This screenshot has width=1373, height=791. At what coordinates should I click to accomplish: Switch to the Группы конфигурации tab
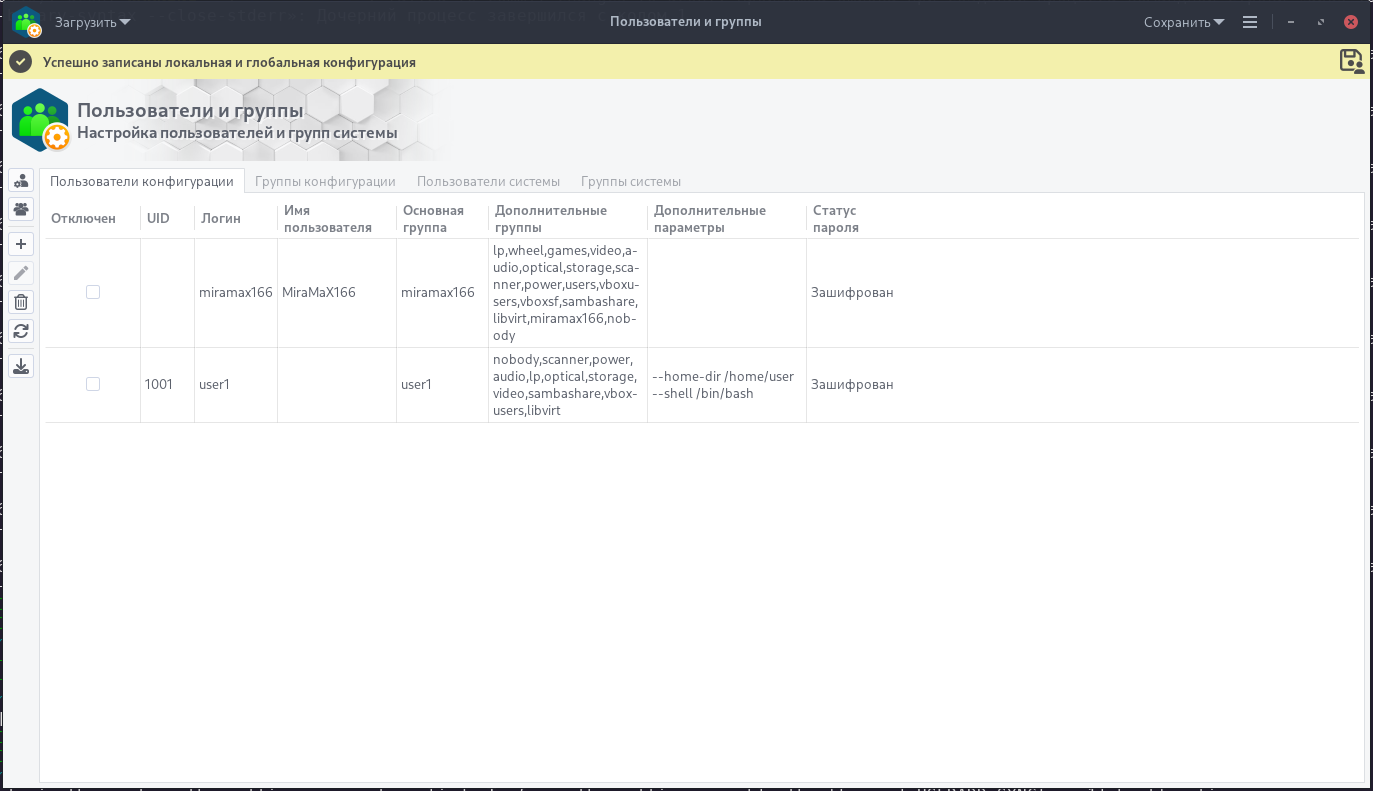325,181
